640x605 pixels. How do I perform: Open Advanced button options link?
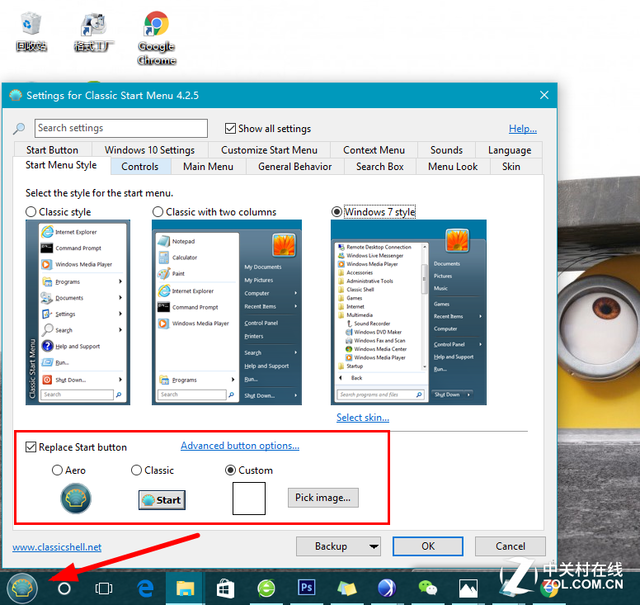tap(240, 446)
